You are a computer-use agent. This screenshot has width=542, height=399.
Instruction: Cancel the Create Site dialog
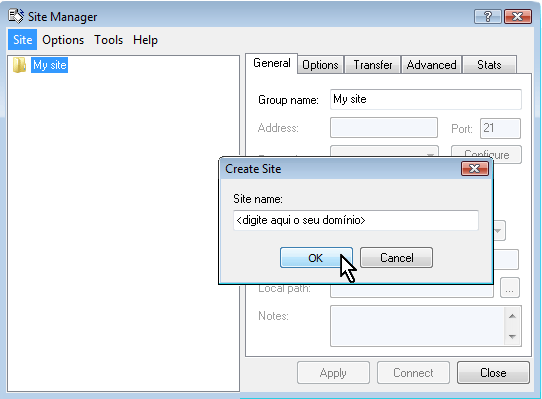pos(396,258)
